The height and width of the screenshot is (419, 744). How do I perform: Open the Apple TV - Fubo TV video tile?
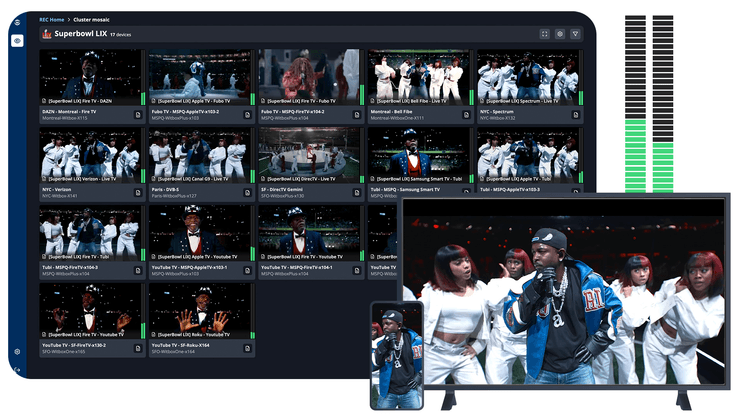coord(200,77)
